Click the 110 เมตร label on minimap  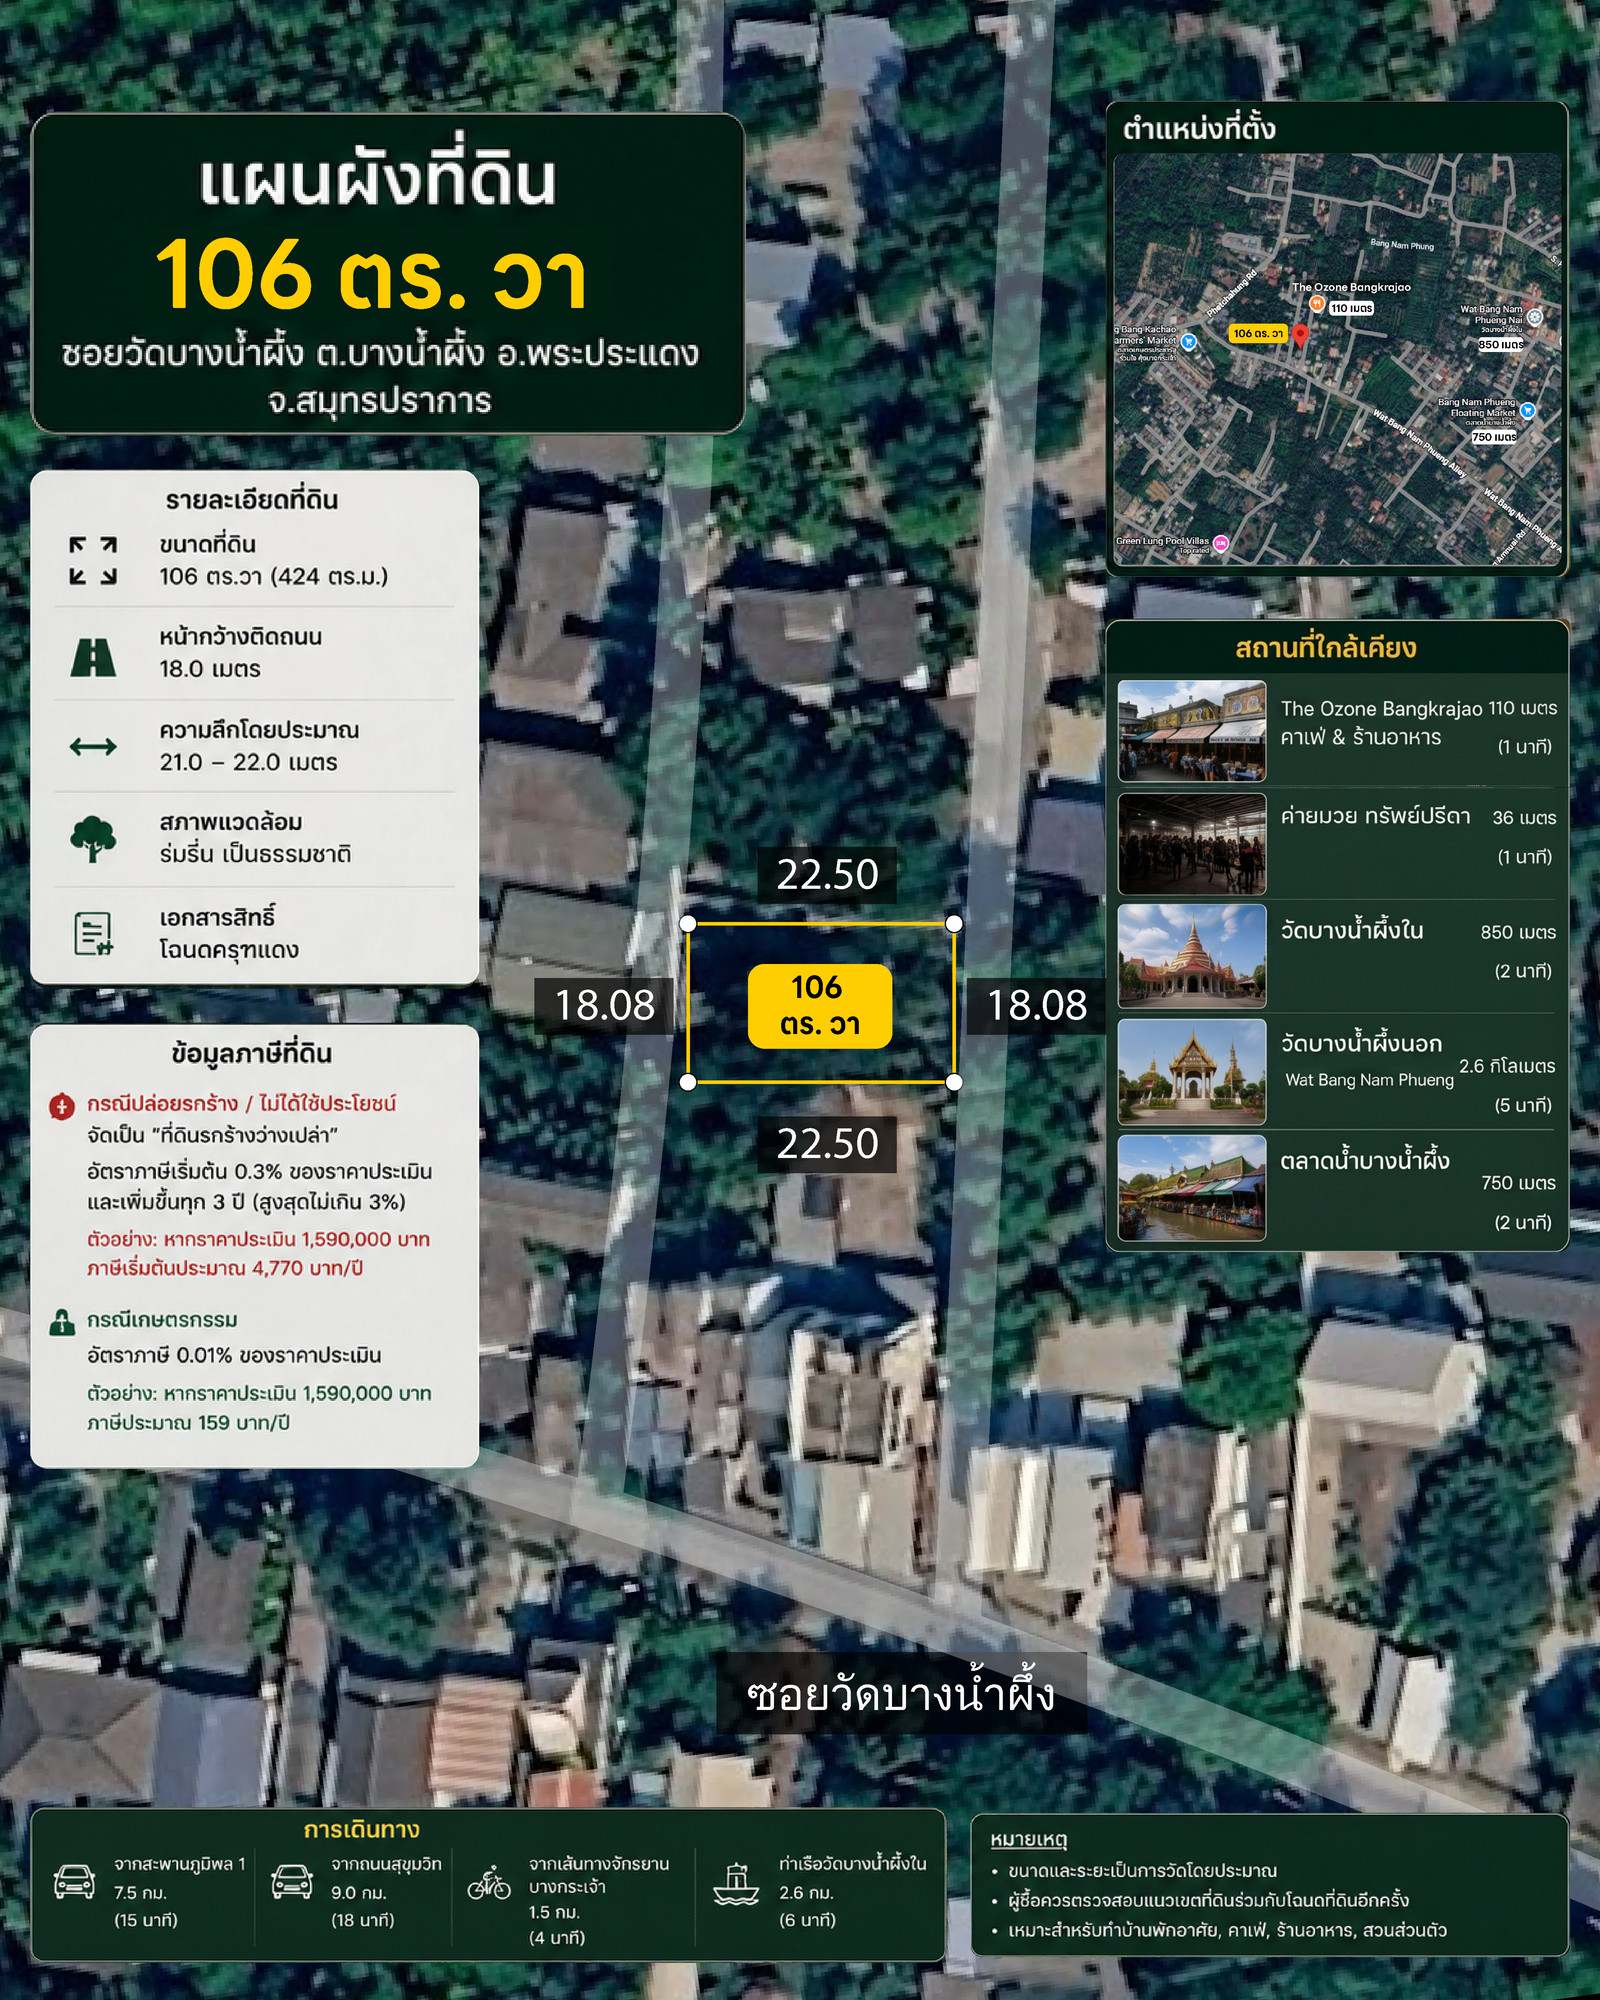coord(1351,308)
